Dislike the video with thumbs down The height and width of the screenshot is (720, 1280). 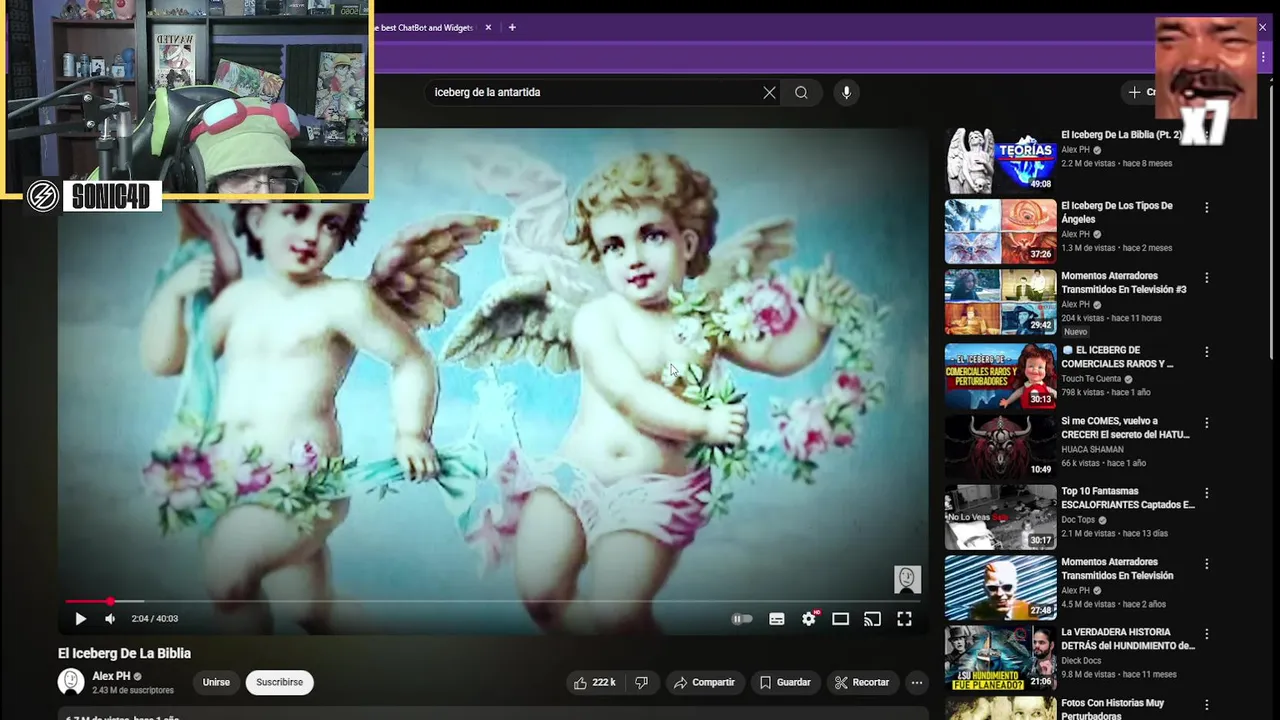pos(642,683)
